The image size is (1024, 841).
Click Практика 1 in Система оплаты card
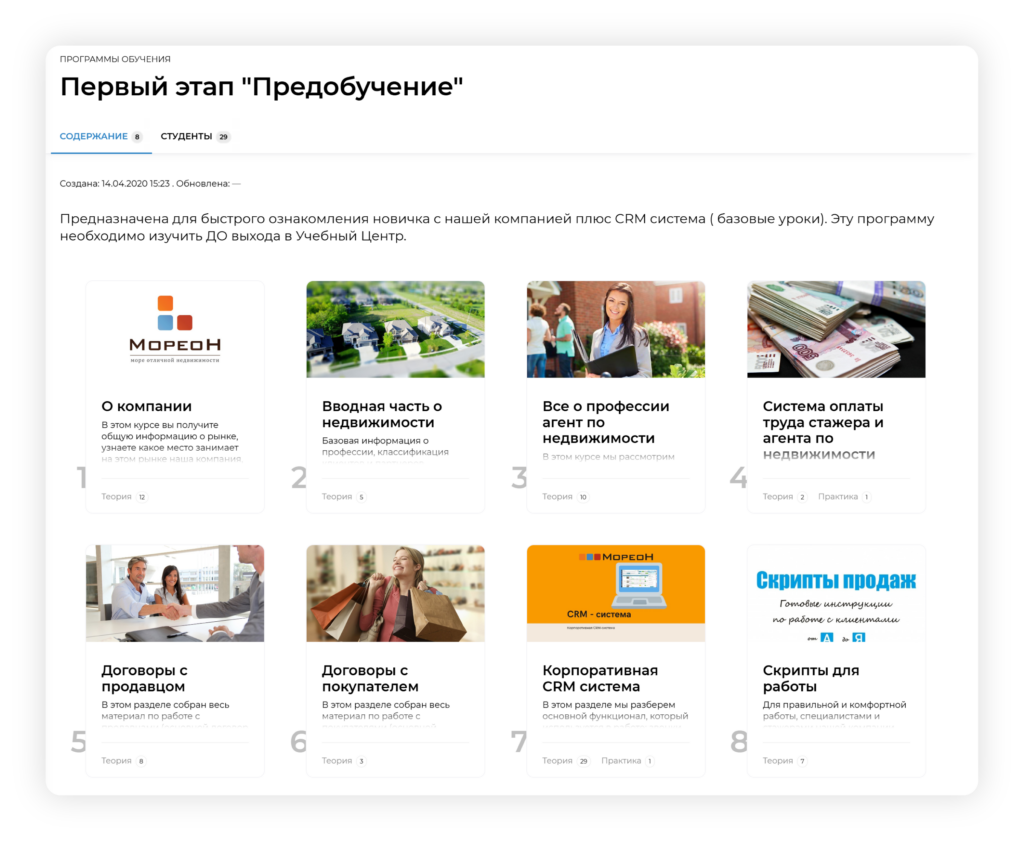pos(844,497)
